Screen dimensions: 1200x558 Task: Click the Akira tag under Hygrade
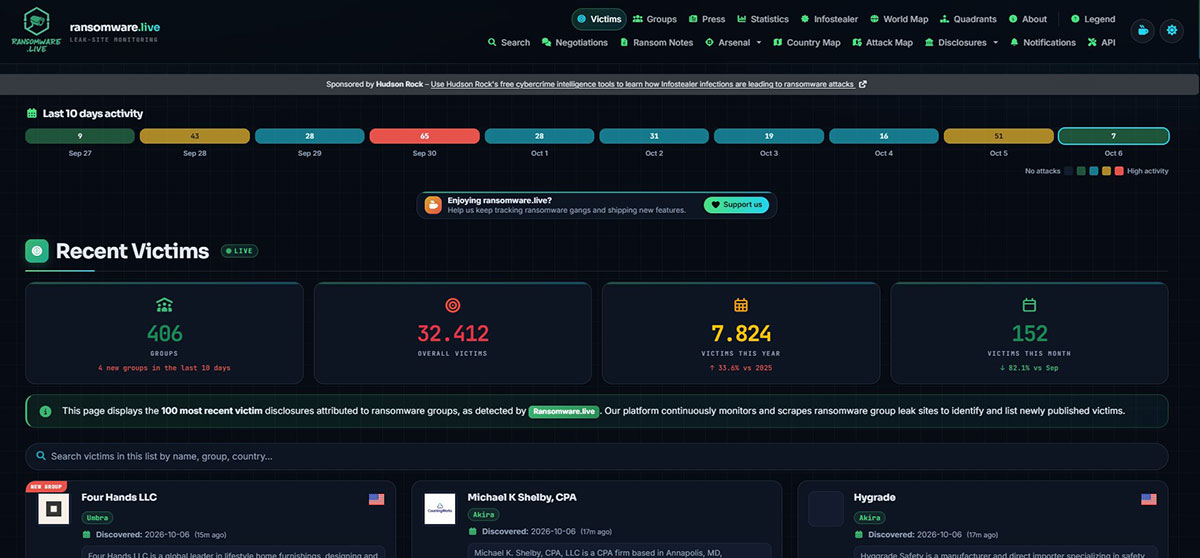pos(870,517)
